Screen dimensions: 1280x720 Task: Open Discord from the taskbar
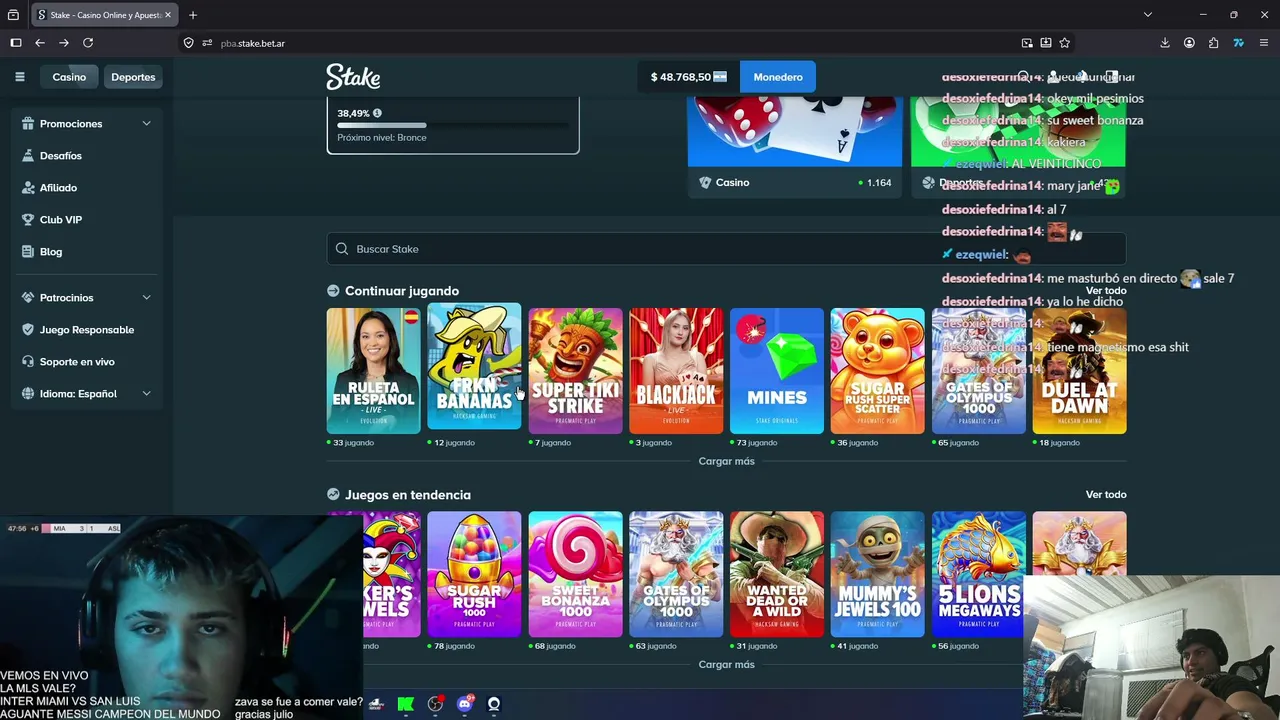click(x=464, y=704)
